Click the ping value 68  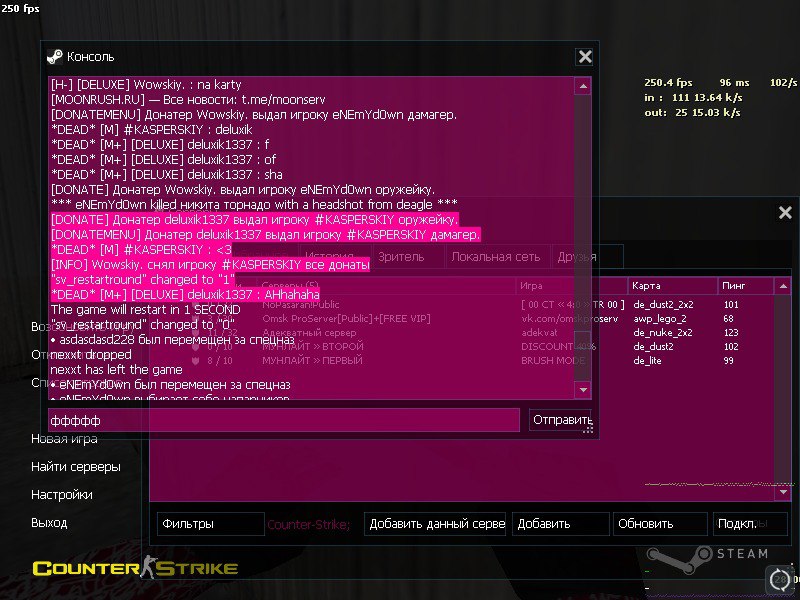coord(729,319)
